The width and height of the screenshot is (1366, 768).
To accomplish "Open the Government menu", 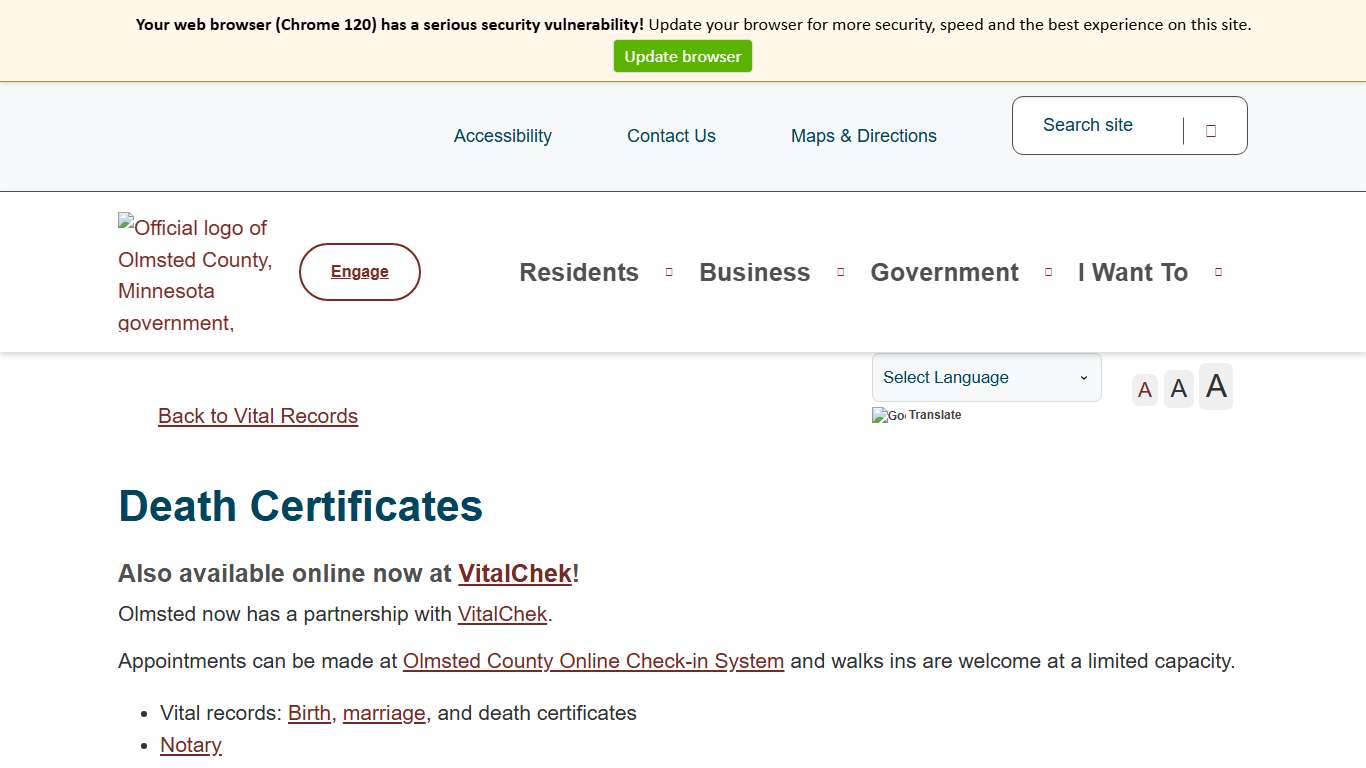I will click(944, 271).
